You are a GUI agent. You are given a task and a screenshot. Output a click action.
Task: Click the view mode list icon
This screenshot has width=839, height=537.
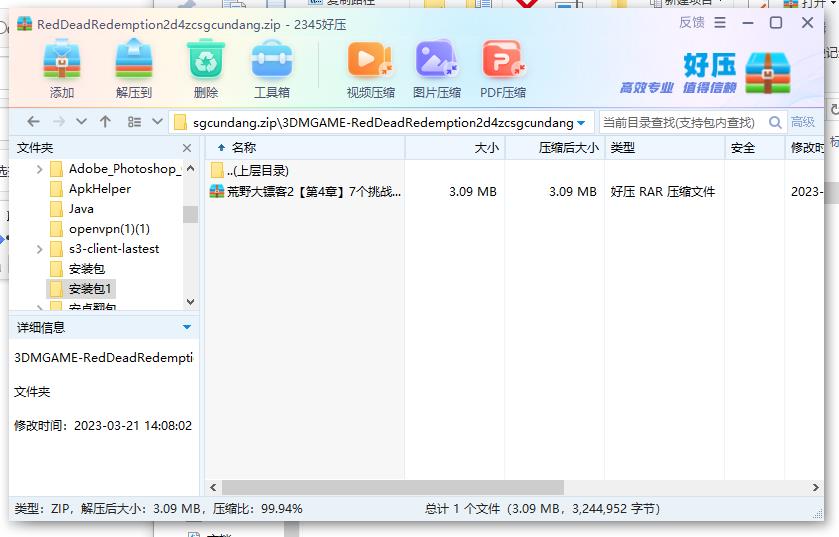point(134,122)
